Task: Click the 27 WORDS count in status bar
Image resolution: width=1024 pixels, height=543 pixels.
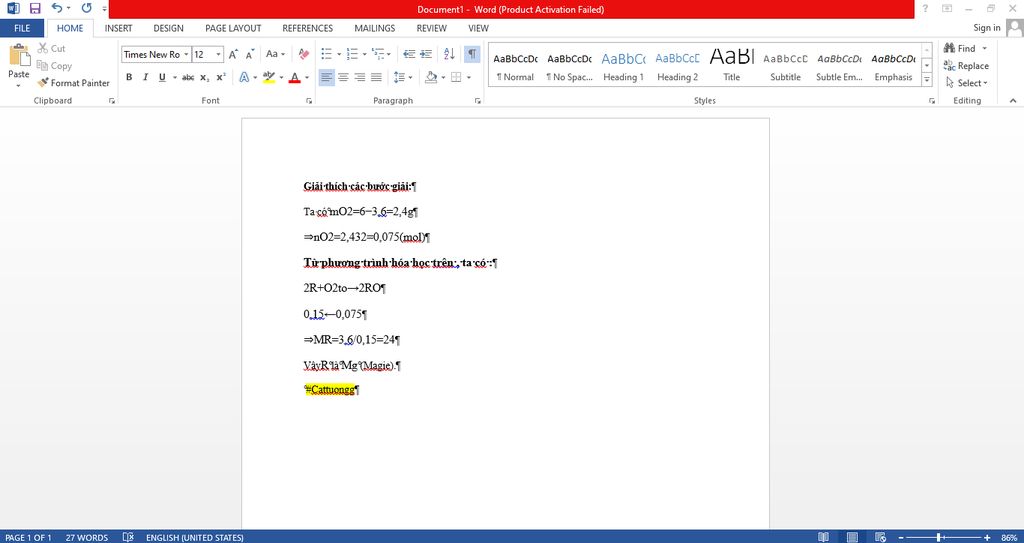Action: coord(87,538)
